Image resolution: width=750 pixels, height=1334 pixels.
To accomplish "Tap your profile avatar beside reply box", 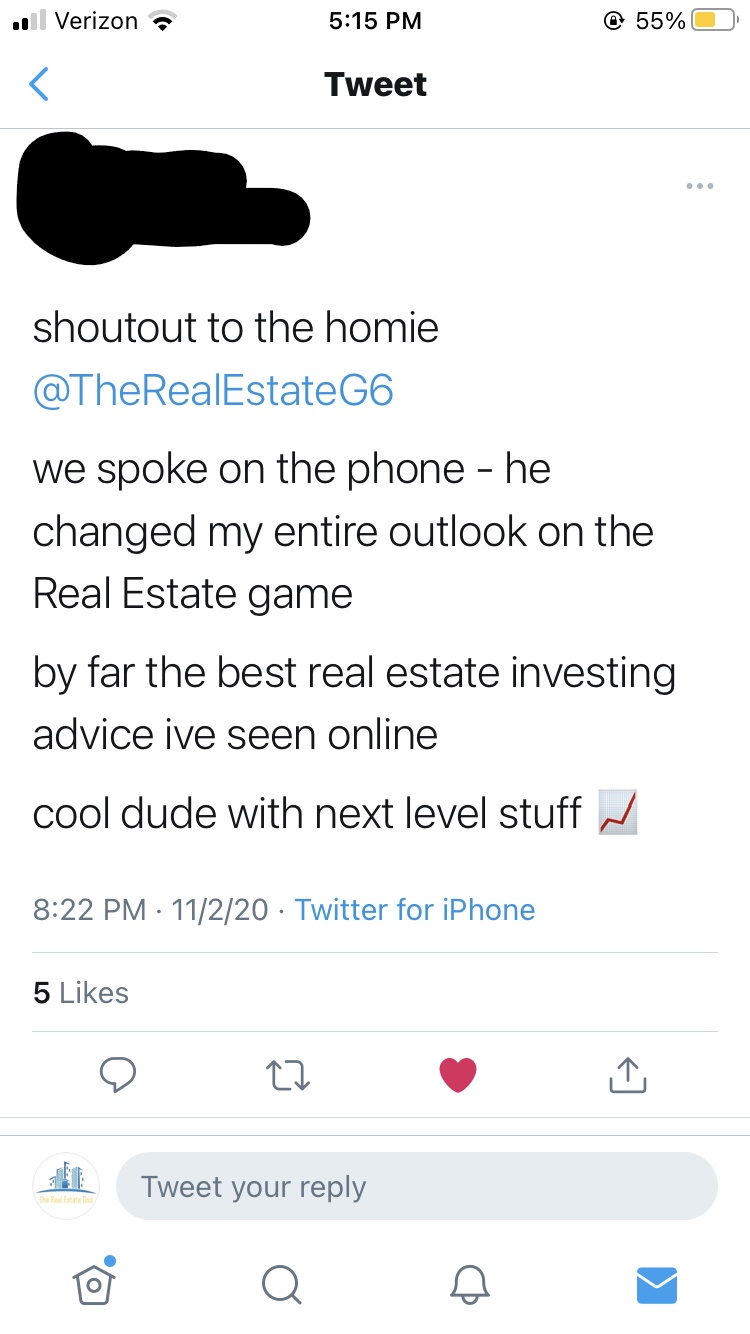I will pos(65,1186).
